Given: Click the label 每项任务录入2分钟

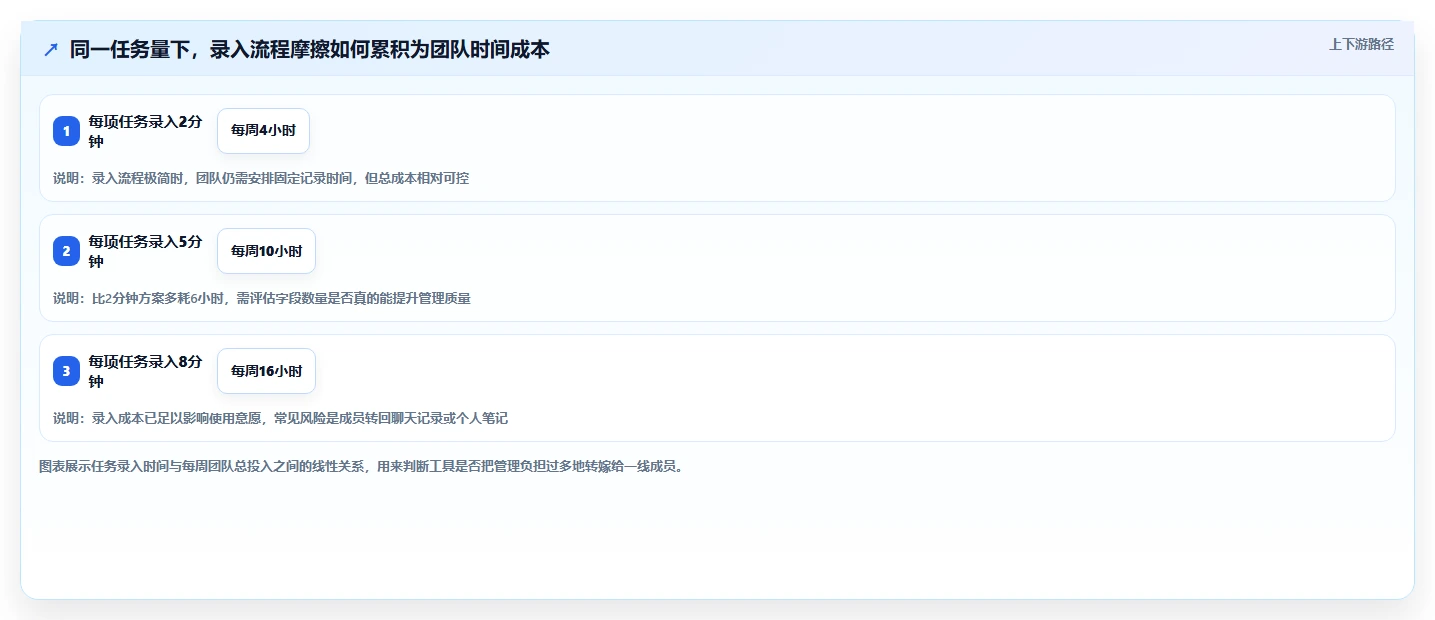Looking at the screenshot, I should click(146, 131).
